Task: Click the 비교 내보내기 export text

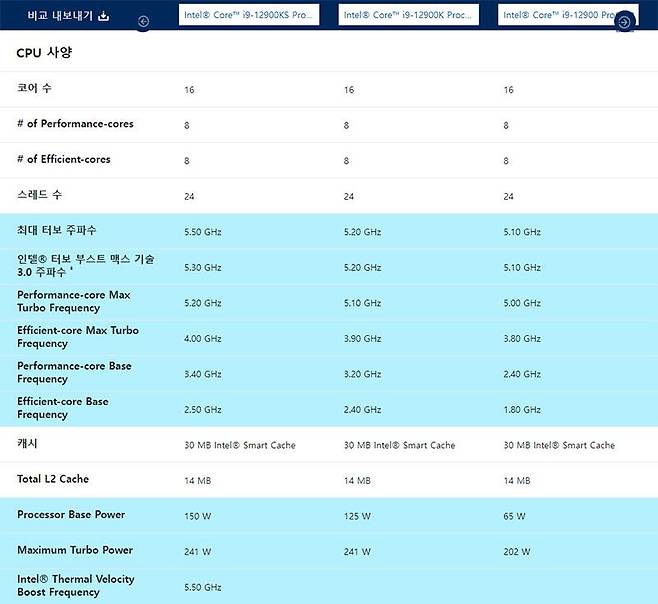Action: pos(59,17)
